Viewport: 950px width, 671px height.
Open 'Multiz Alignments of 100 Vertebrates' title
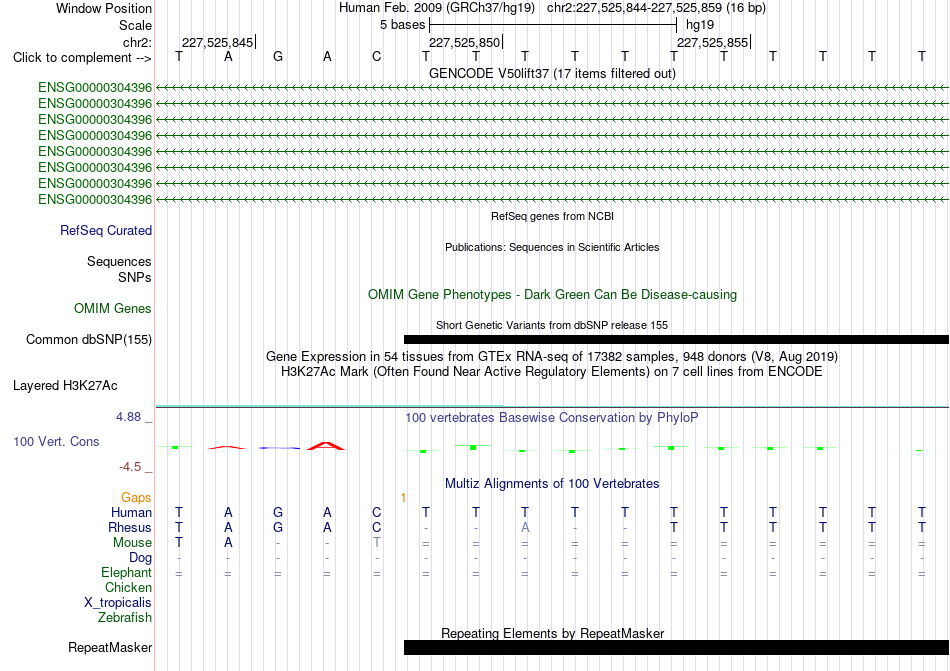click(552, 483)
